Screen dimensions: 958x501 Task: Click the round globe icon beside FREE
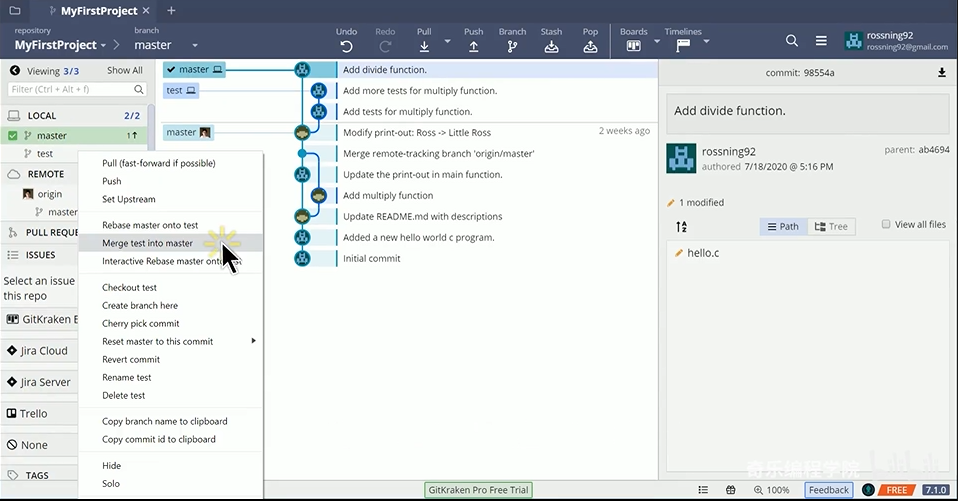coord(868,490)
